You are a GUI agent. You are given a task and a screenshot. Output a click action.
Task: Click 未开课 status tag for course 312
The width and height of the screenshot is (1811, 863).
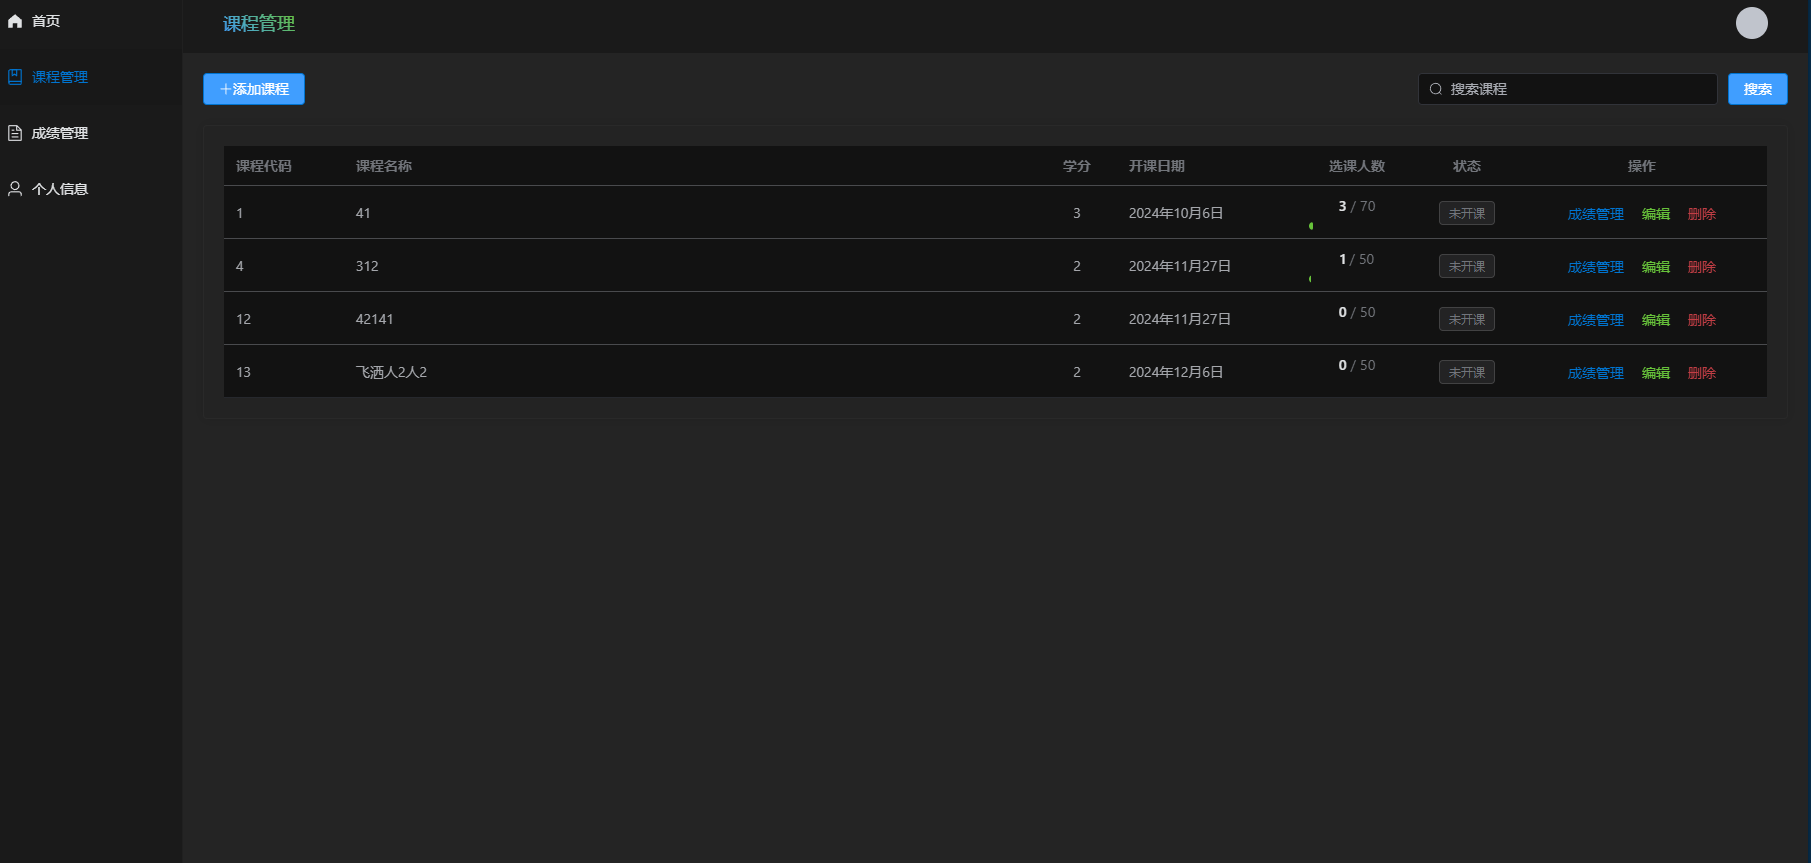pyautogui.click(x=1466, y=266)
